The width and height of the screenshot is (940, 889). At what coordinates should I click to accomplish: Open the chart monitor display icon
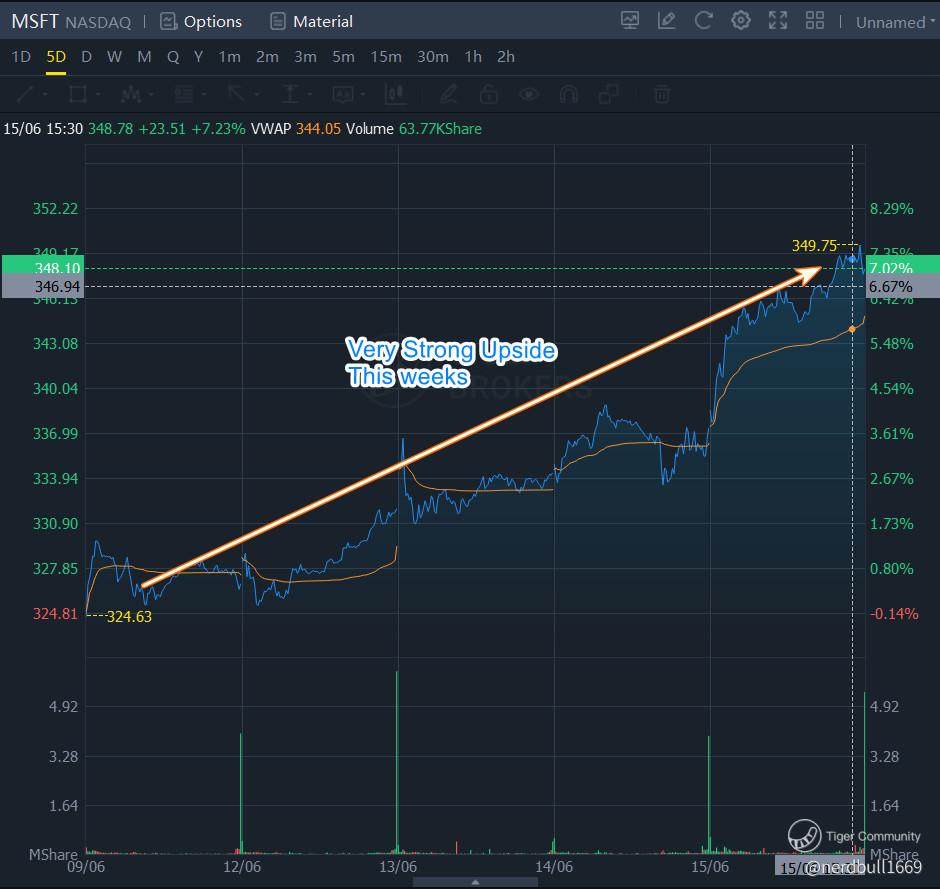[629, 21]
